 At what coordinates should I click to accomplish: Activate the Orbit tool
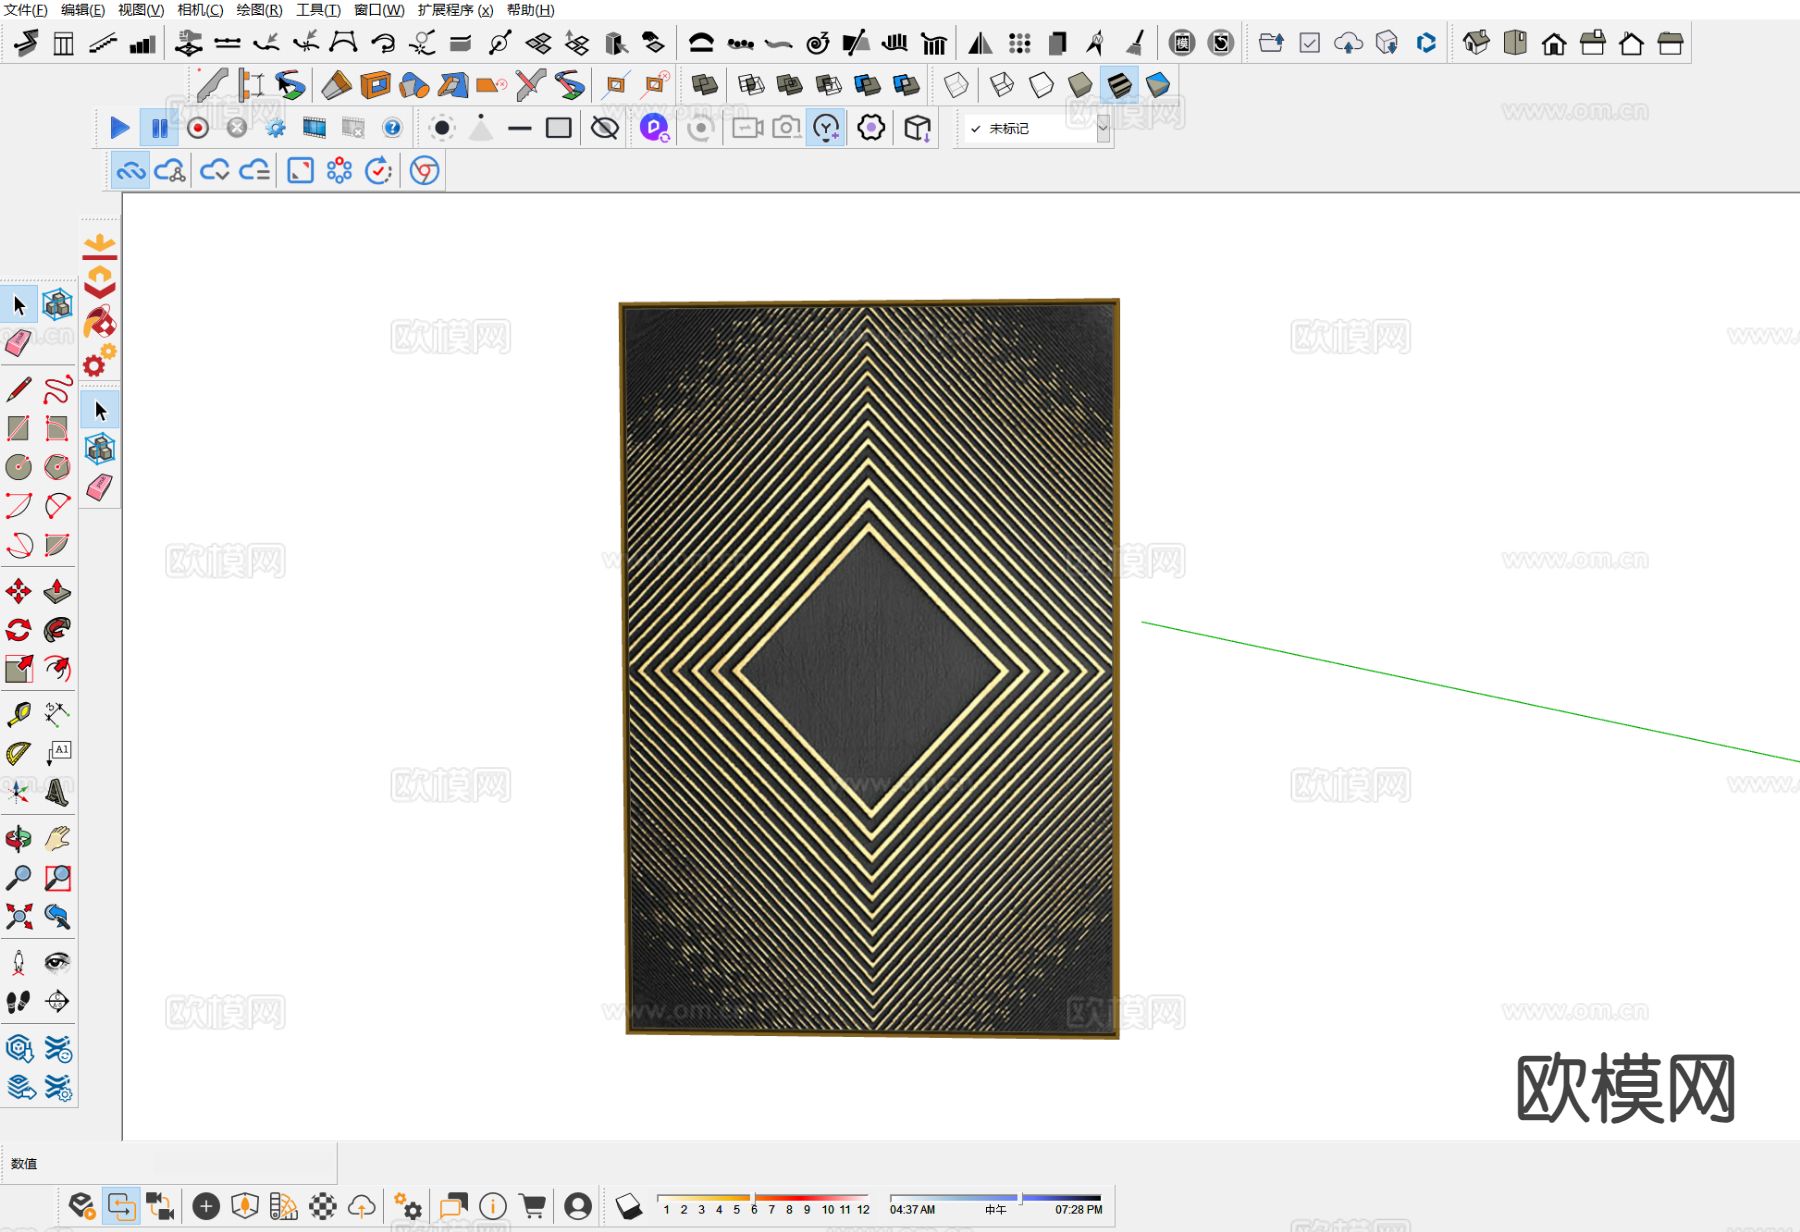pyautogui.click(x=19, y=839)
